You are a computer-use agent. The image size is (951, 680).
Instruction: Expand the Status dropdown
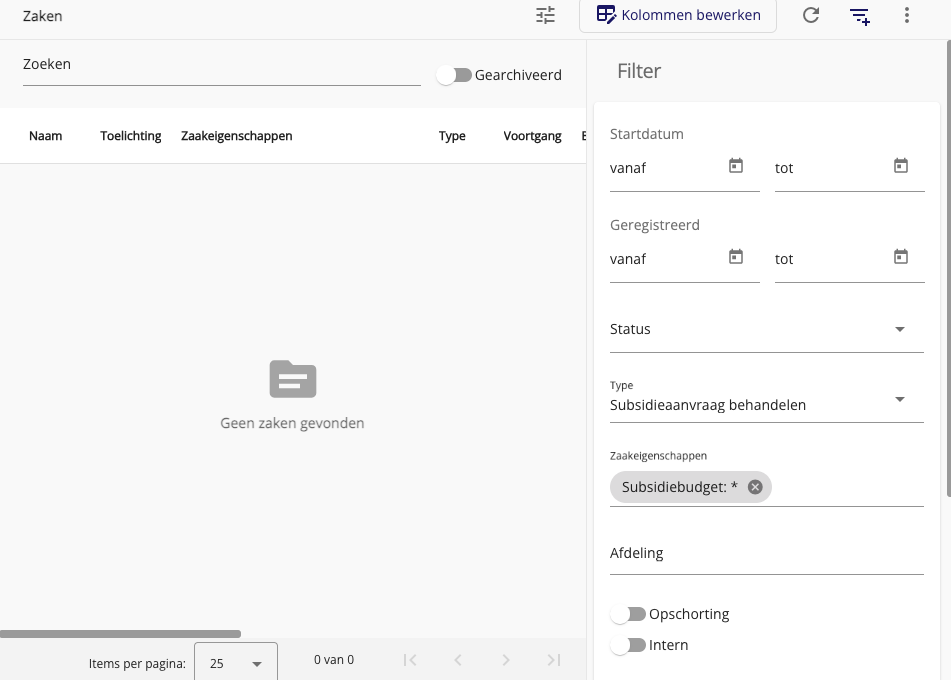click(x=766, y=329)
